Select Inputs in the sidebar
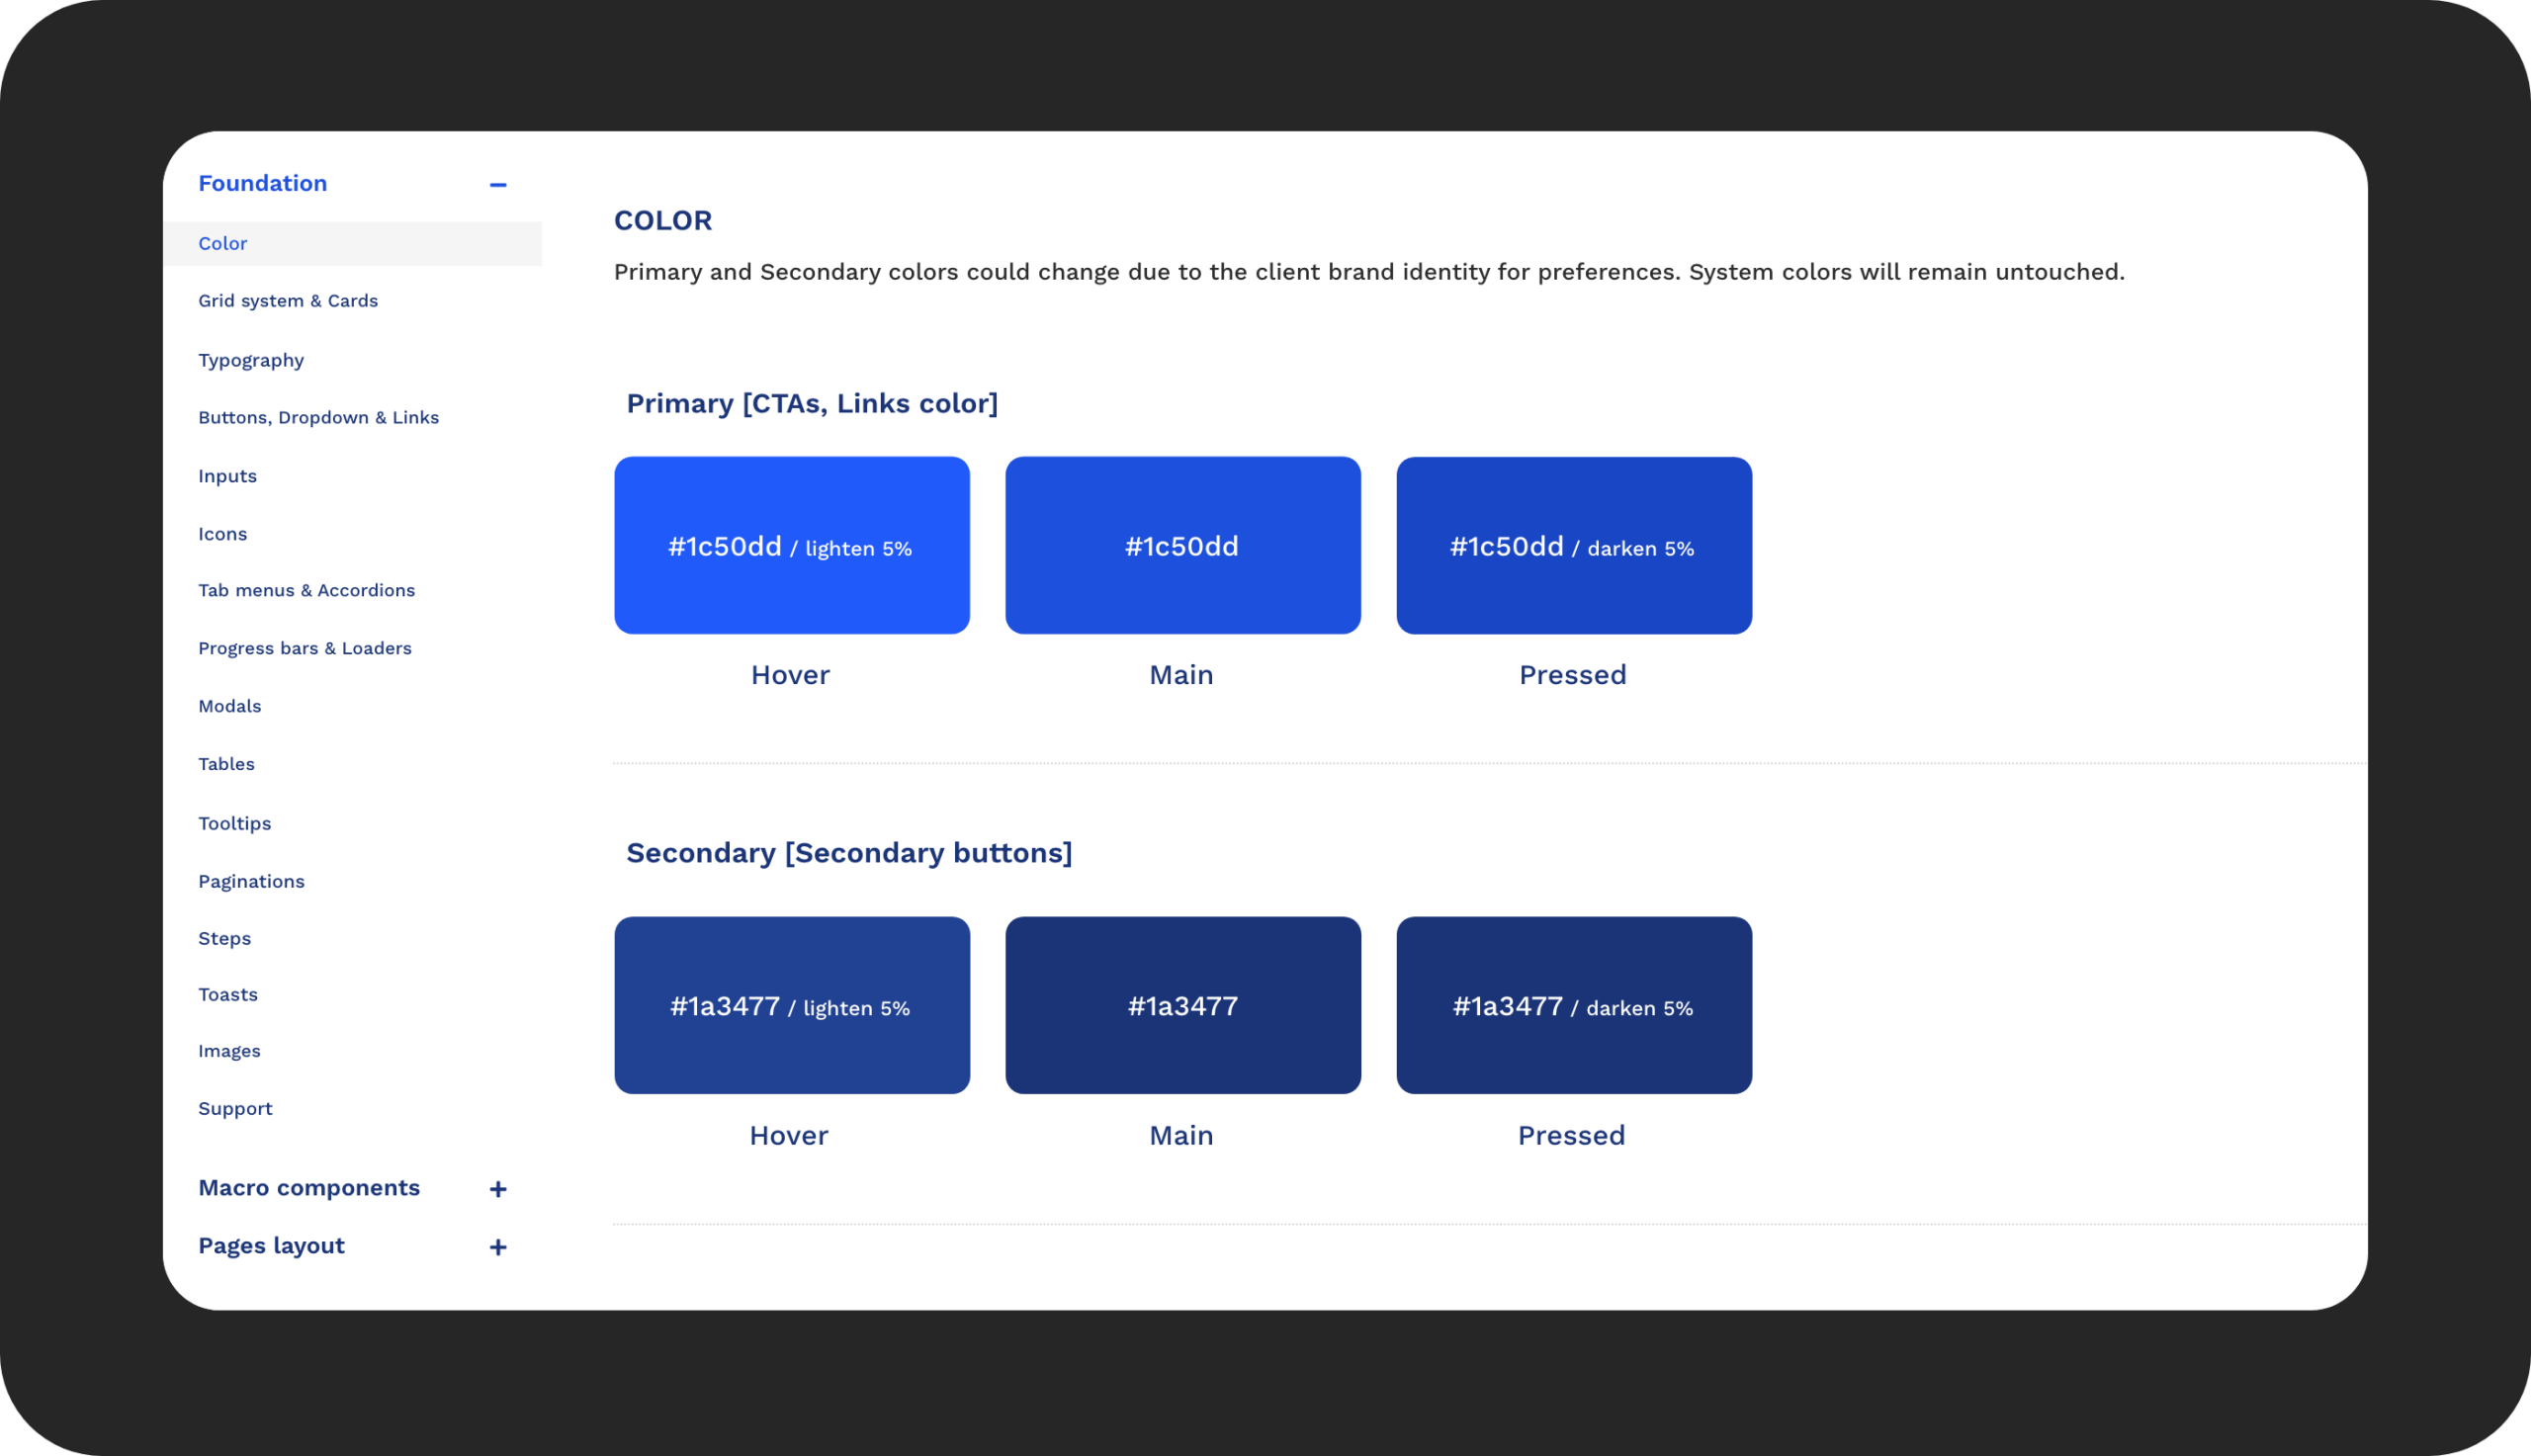The width and height of the screenshot is (2531, 1456). [228, 476]
